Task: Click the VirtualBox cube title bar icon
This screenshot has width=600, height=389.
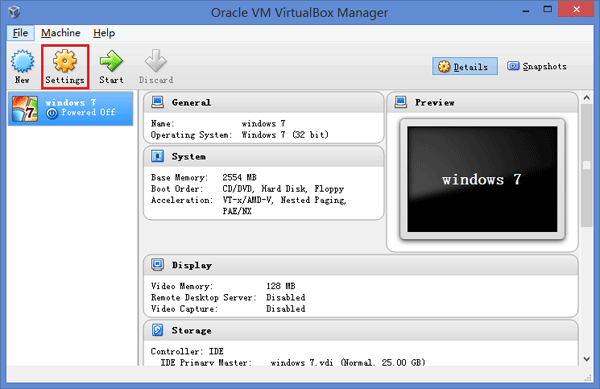Action: pyautogui.click(x=14, y=11)
